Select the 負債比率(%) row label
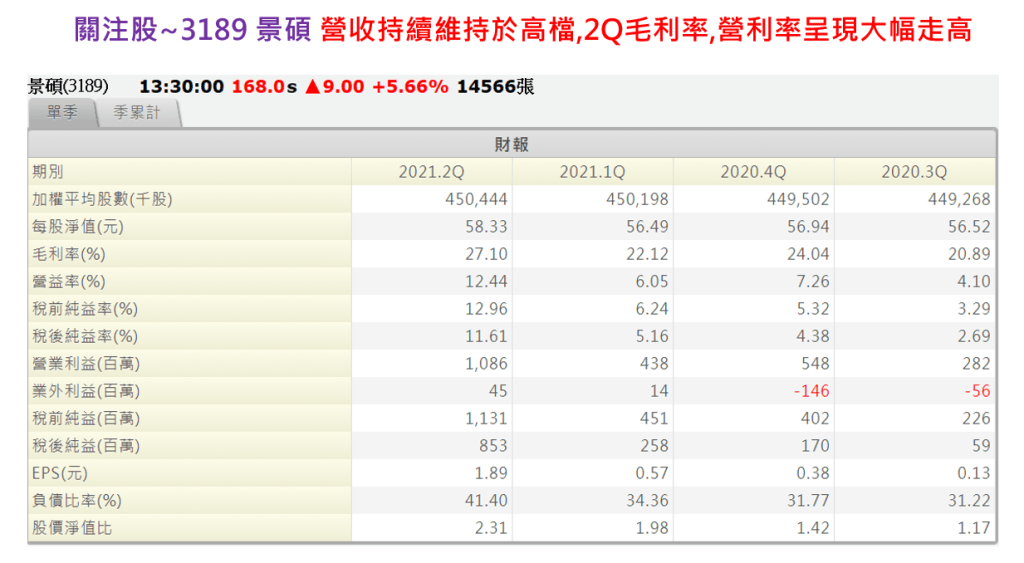Screen dimensions: 1024x563 tap(76, 500)
